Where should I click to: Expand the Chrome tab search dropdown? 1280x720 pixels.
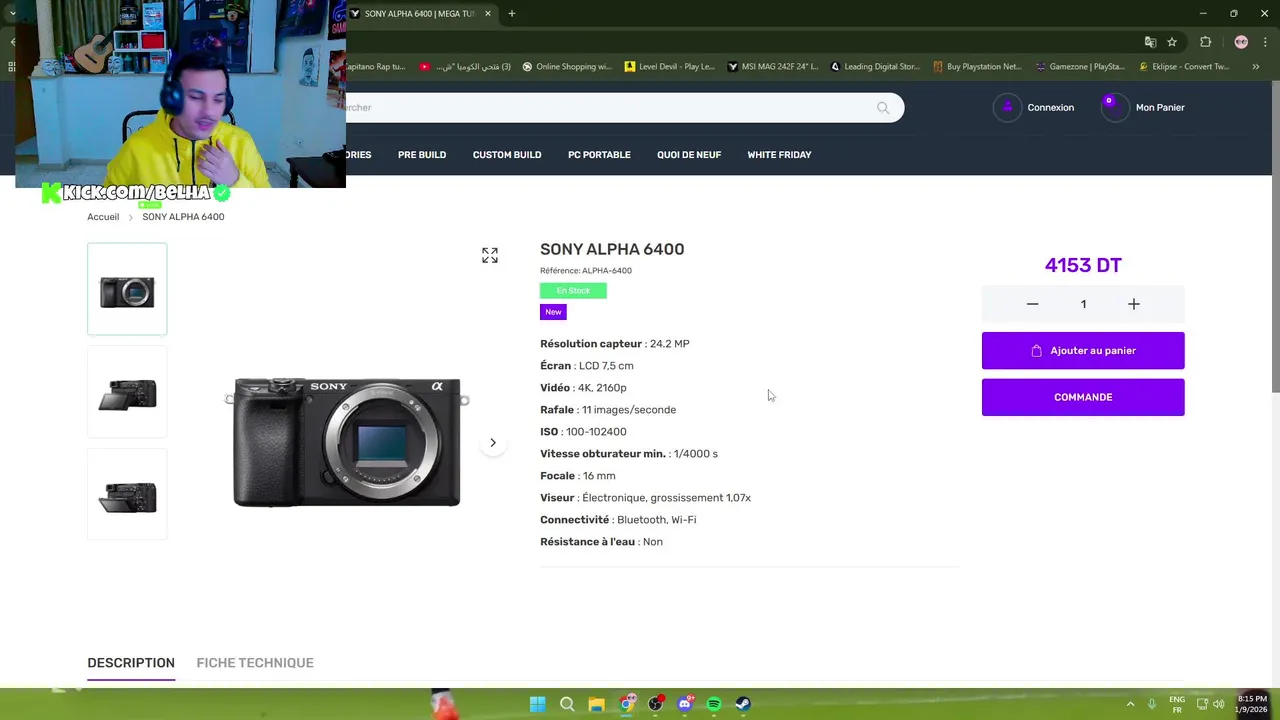click(x=12, y=14)
